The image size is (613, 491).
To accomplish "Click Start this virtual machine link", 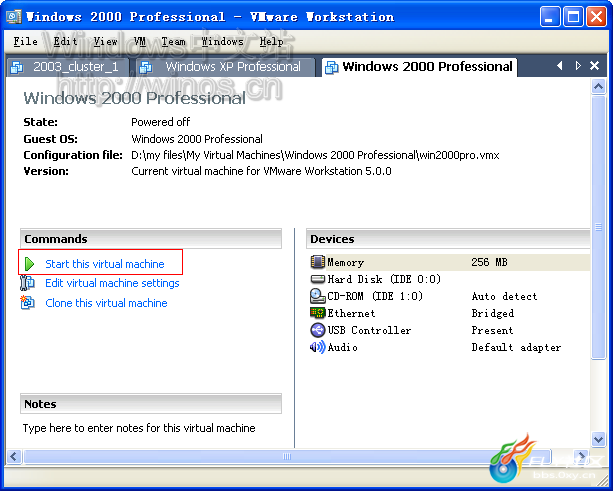I will click(x=105, y=264).
